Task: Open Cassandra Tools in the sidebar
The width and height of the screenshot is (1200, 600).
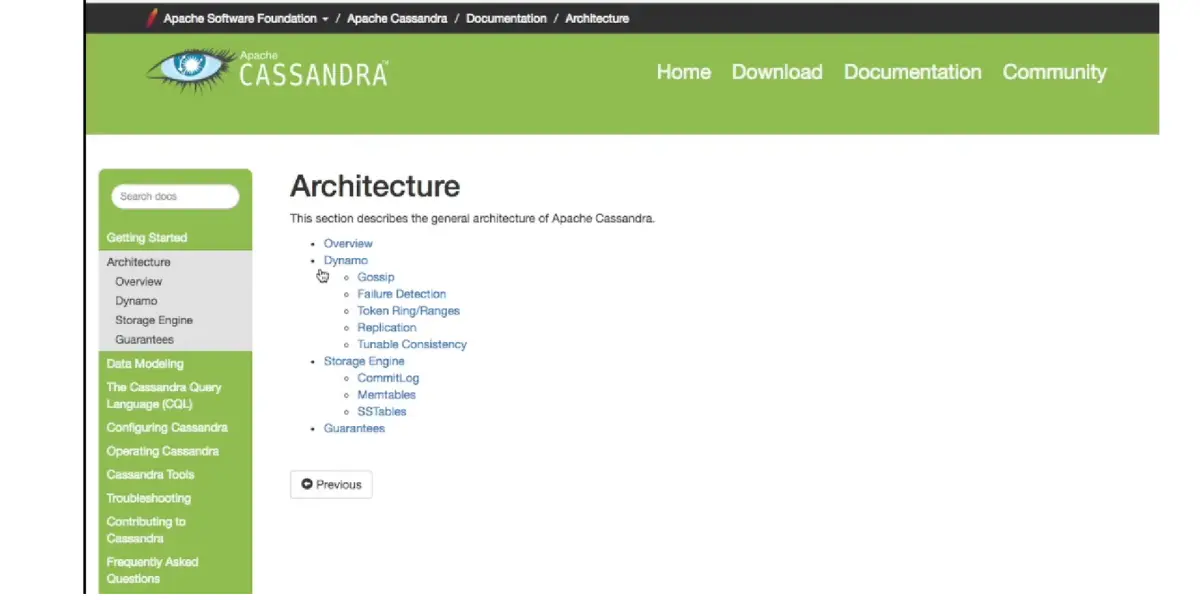Action: (150, 475)
